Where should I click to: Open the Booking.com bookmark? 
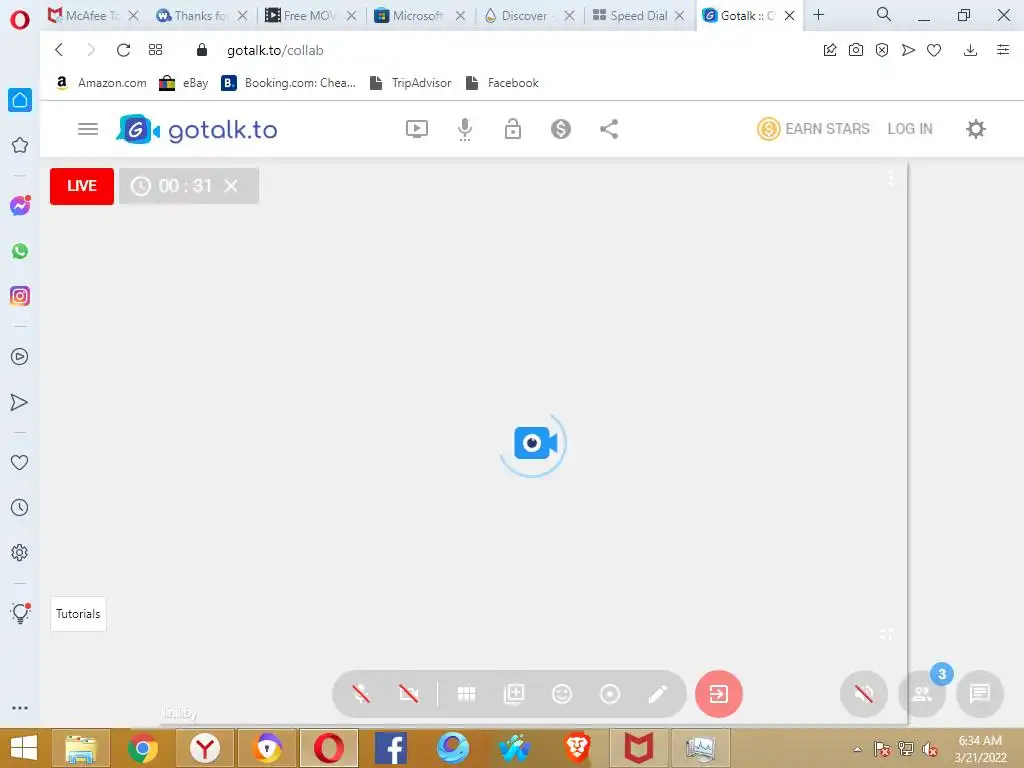coord(289,83)
